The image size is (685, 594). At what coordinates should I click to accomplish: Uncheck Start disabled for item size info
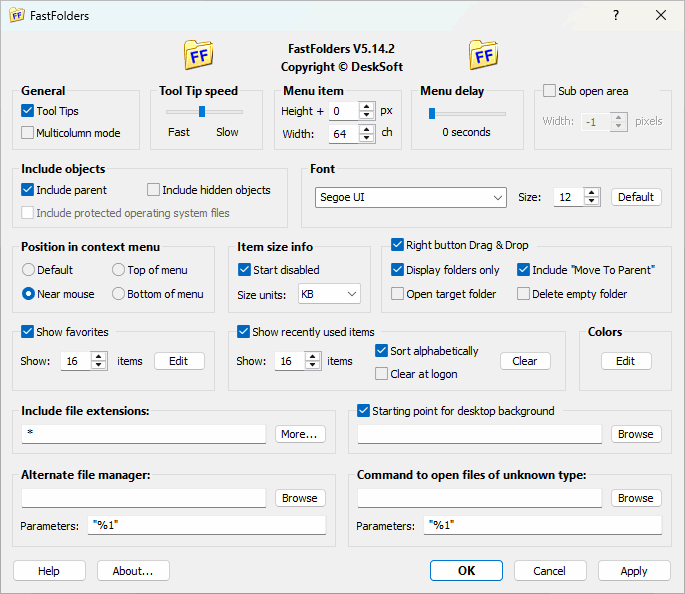pyautogui.click(x=244, y=269)
